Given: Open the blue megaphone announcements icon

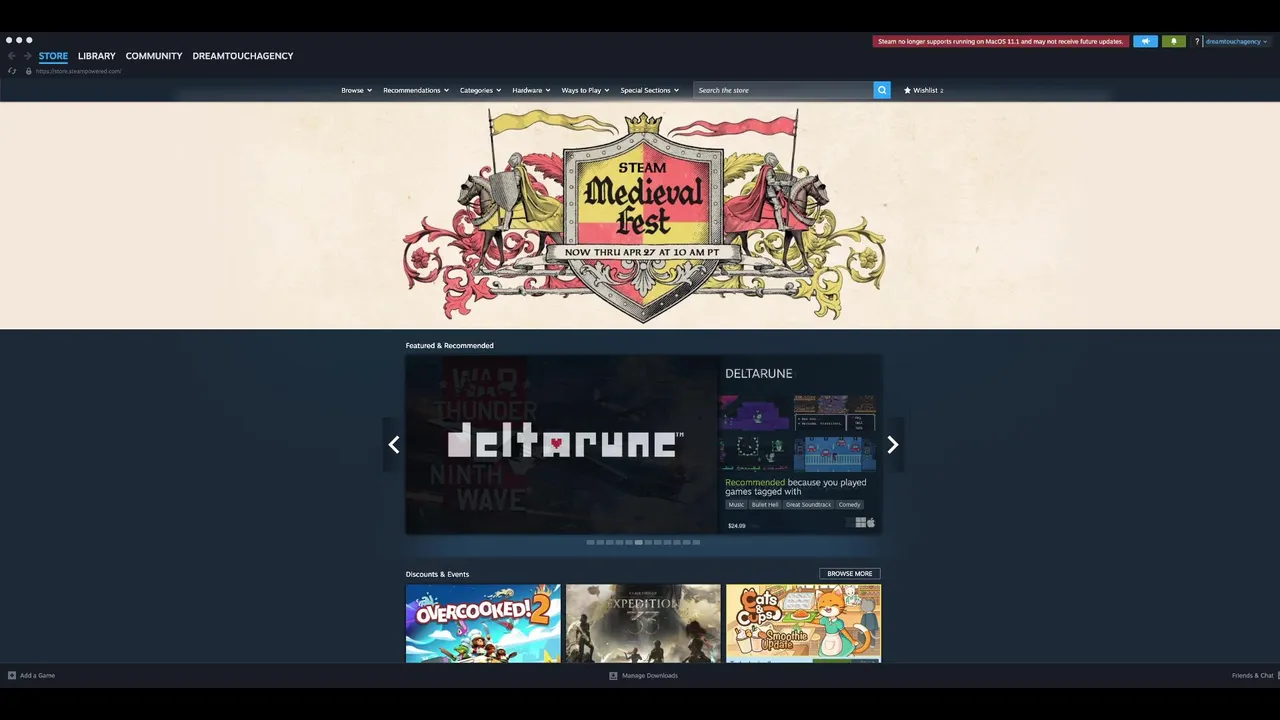Looking at the screenshot, I should pos(1146,41).
